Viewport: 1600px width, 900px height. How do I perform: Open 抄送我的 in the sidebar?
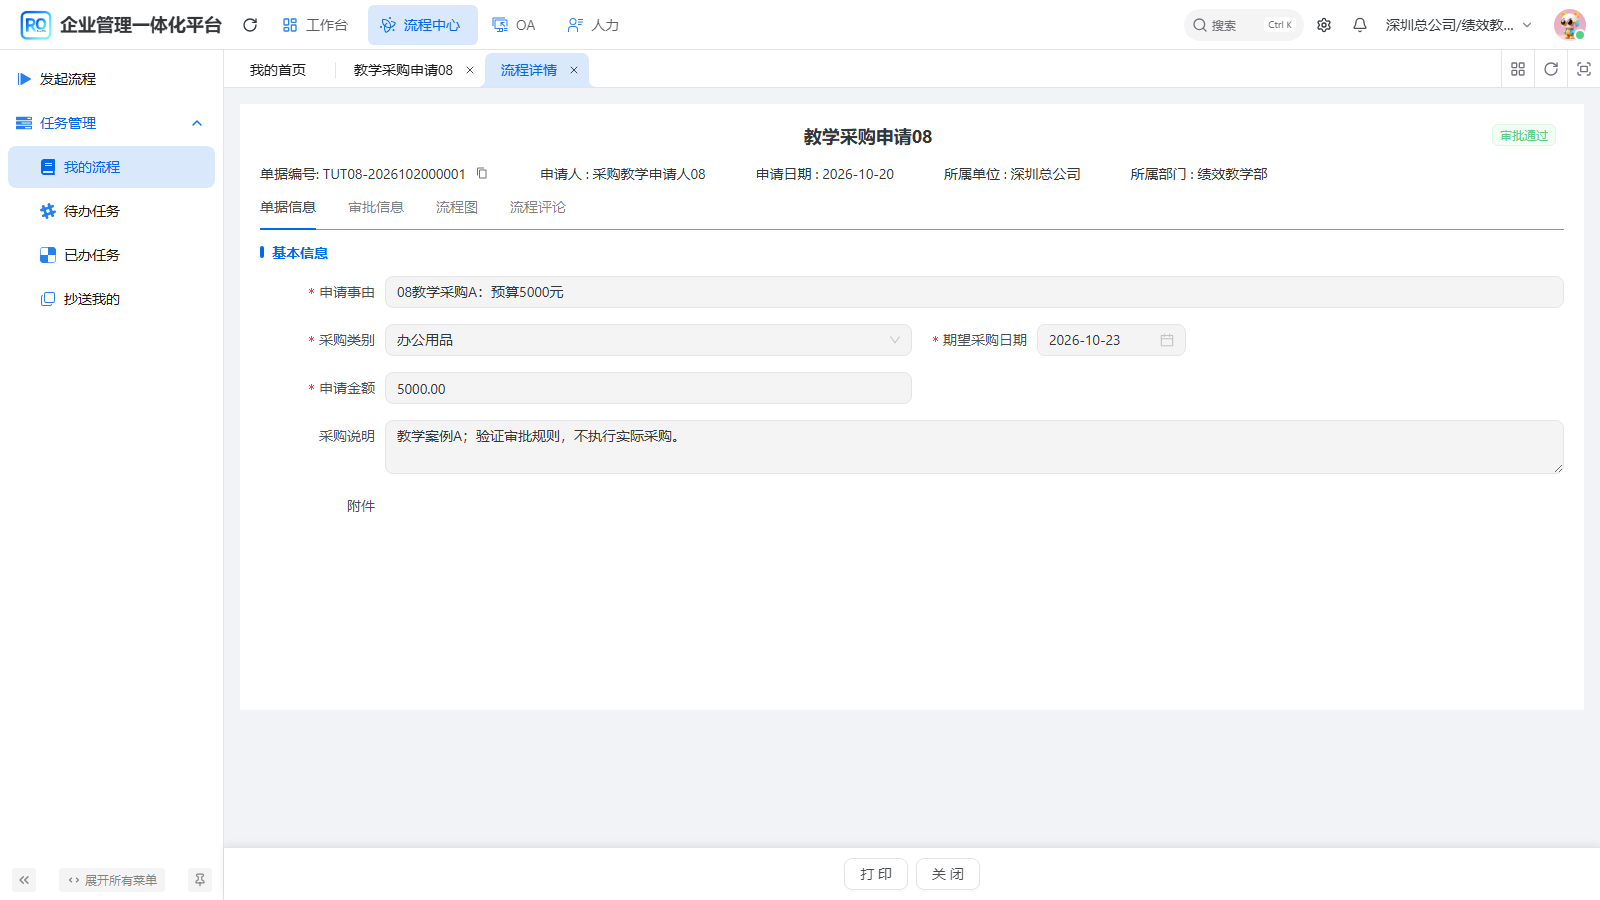pos(111,299)
